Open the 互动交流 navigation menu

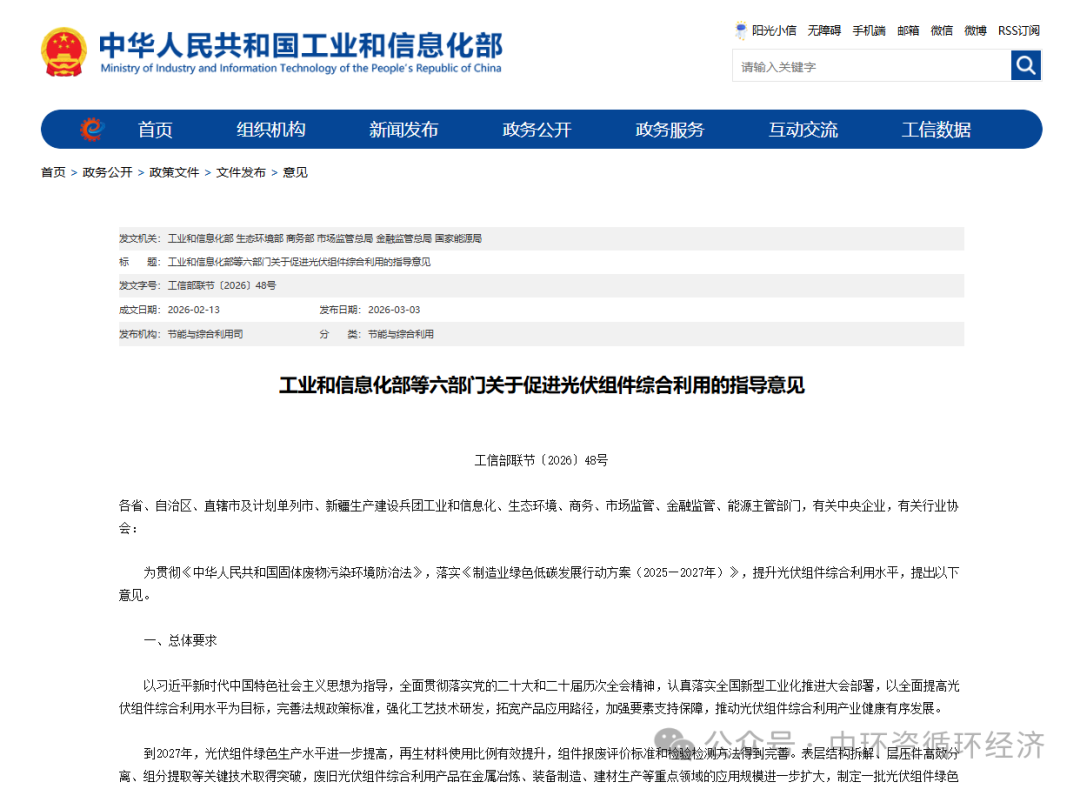point(802,129)
